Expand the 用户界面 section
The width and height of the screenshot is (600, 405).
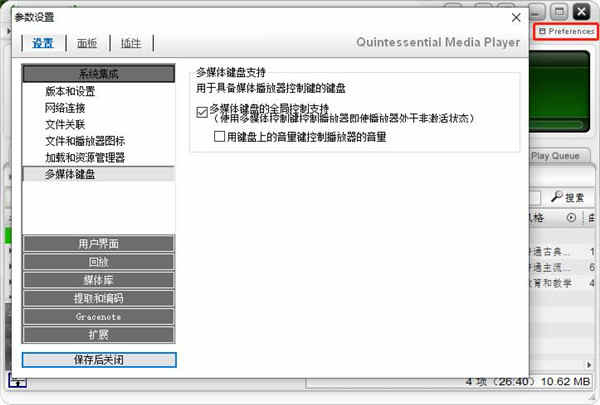tap(99, 243)
